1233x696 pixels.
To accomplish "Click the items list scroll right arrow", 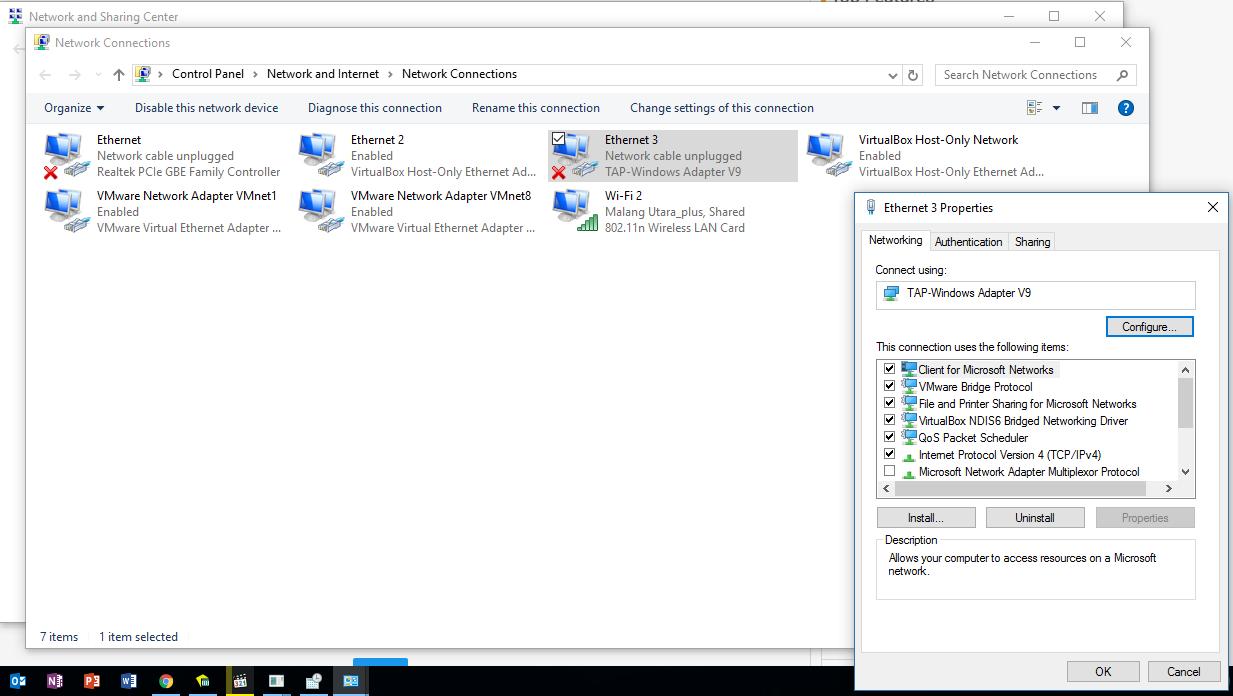I will (x=1168, y=489).
